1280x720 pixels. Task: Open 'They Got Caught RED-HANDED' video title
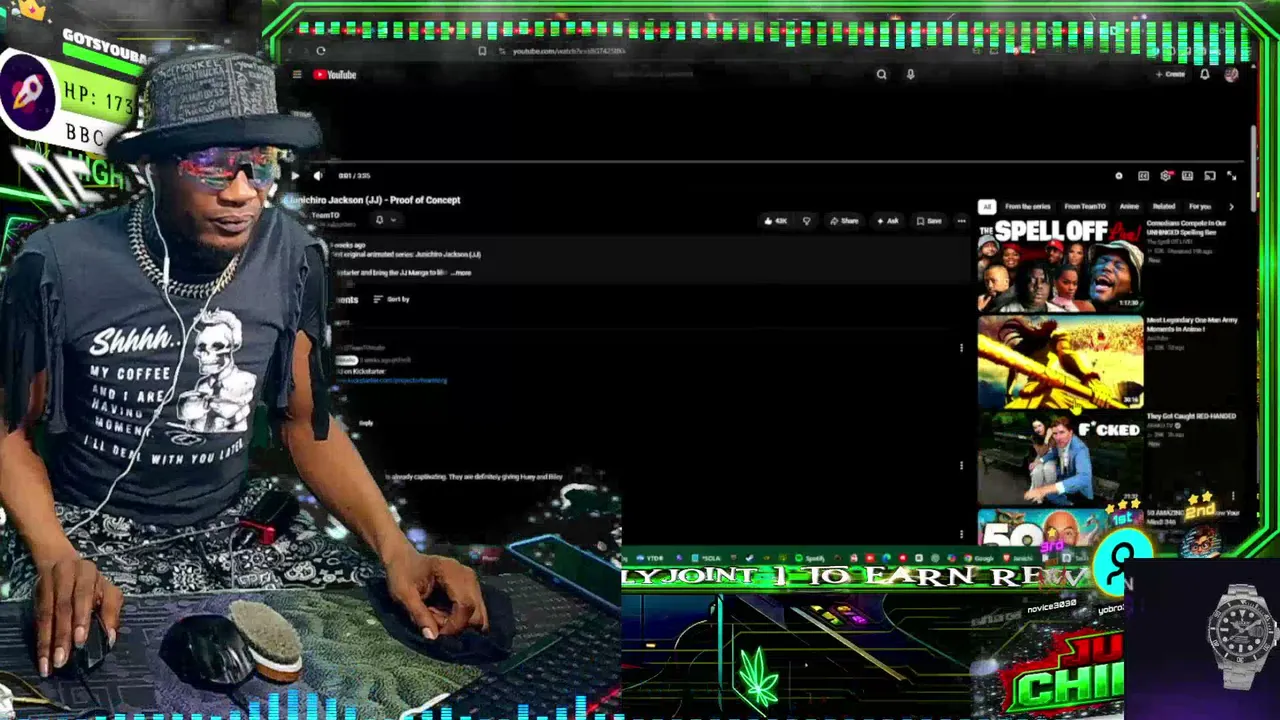tap(1191, 416)
